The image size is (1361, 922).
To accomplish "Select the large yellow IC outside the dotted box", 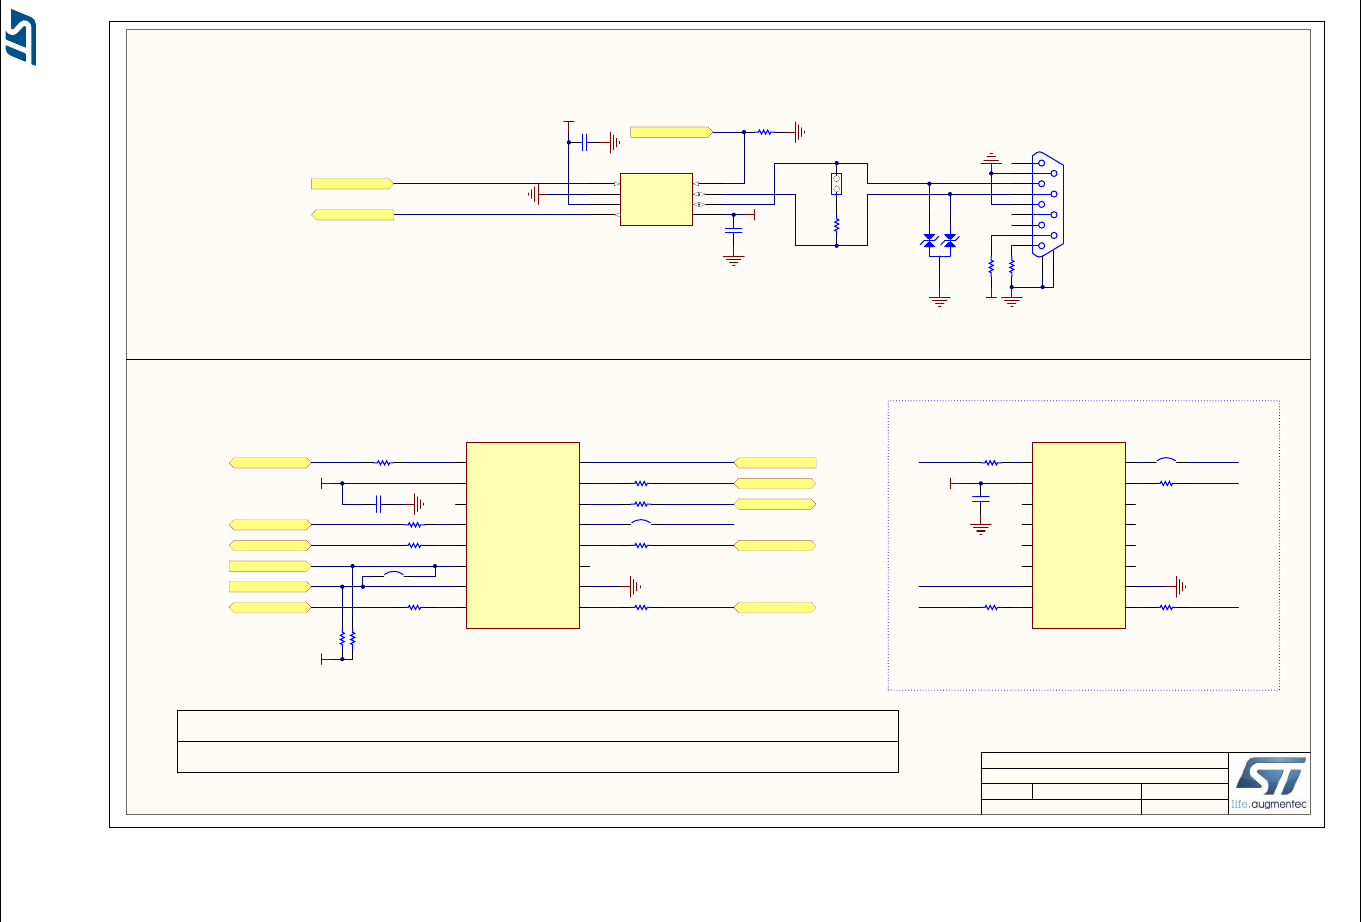I will tap(523, 535).
